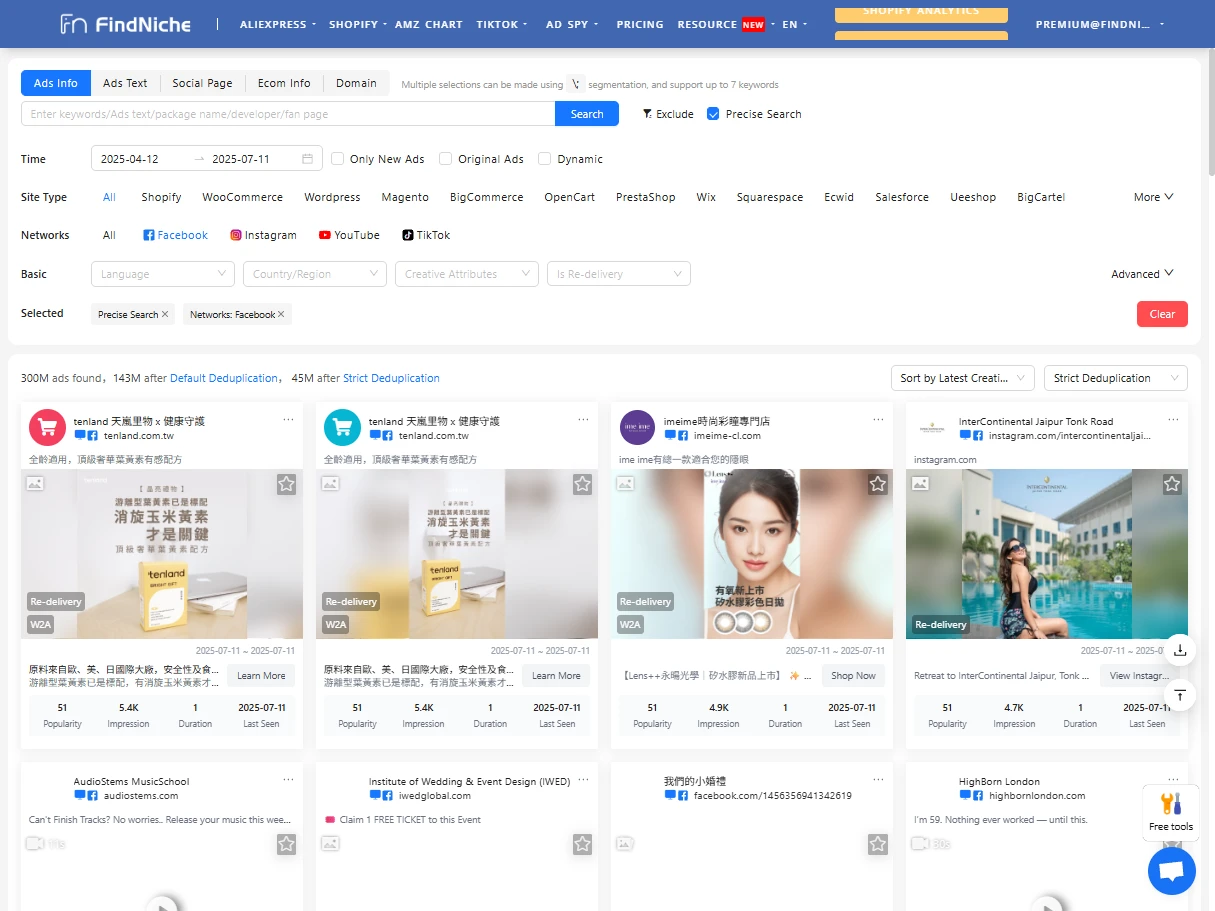This screenshot has height=911, width=1215.
Task: Click the calendar icon in date range
Action: (x=307, y=159)
